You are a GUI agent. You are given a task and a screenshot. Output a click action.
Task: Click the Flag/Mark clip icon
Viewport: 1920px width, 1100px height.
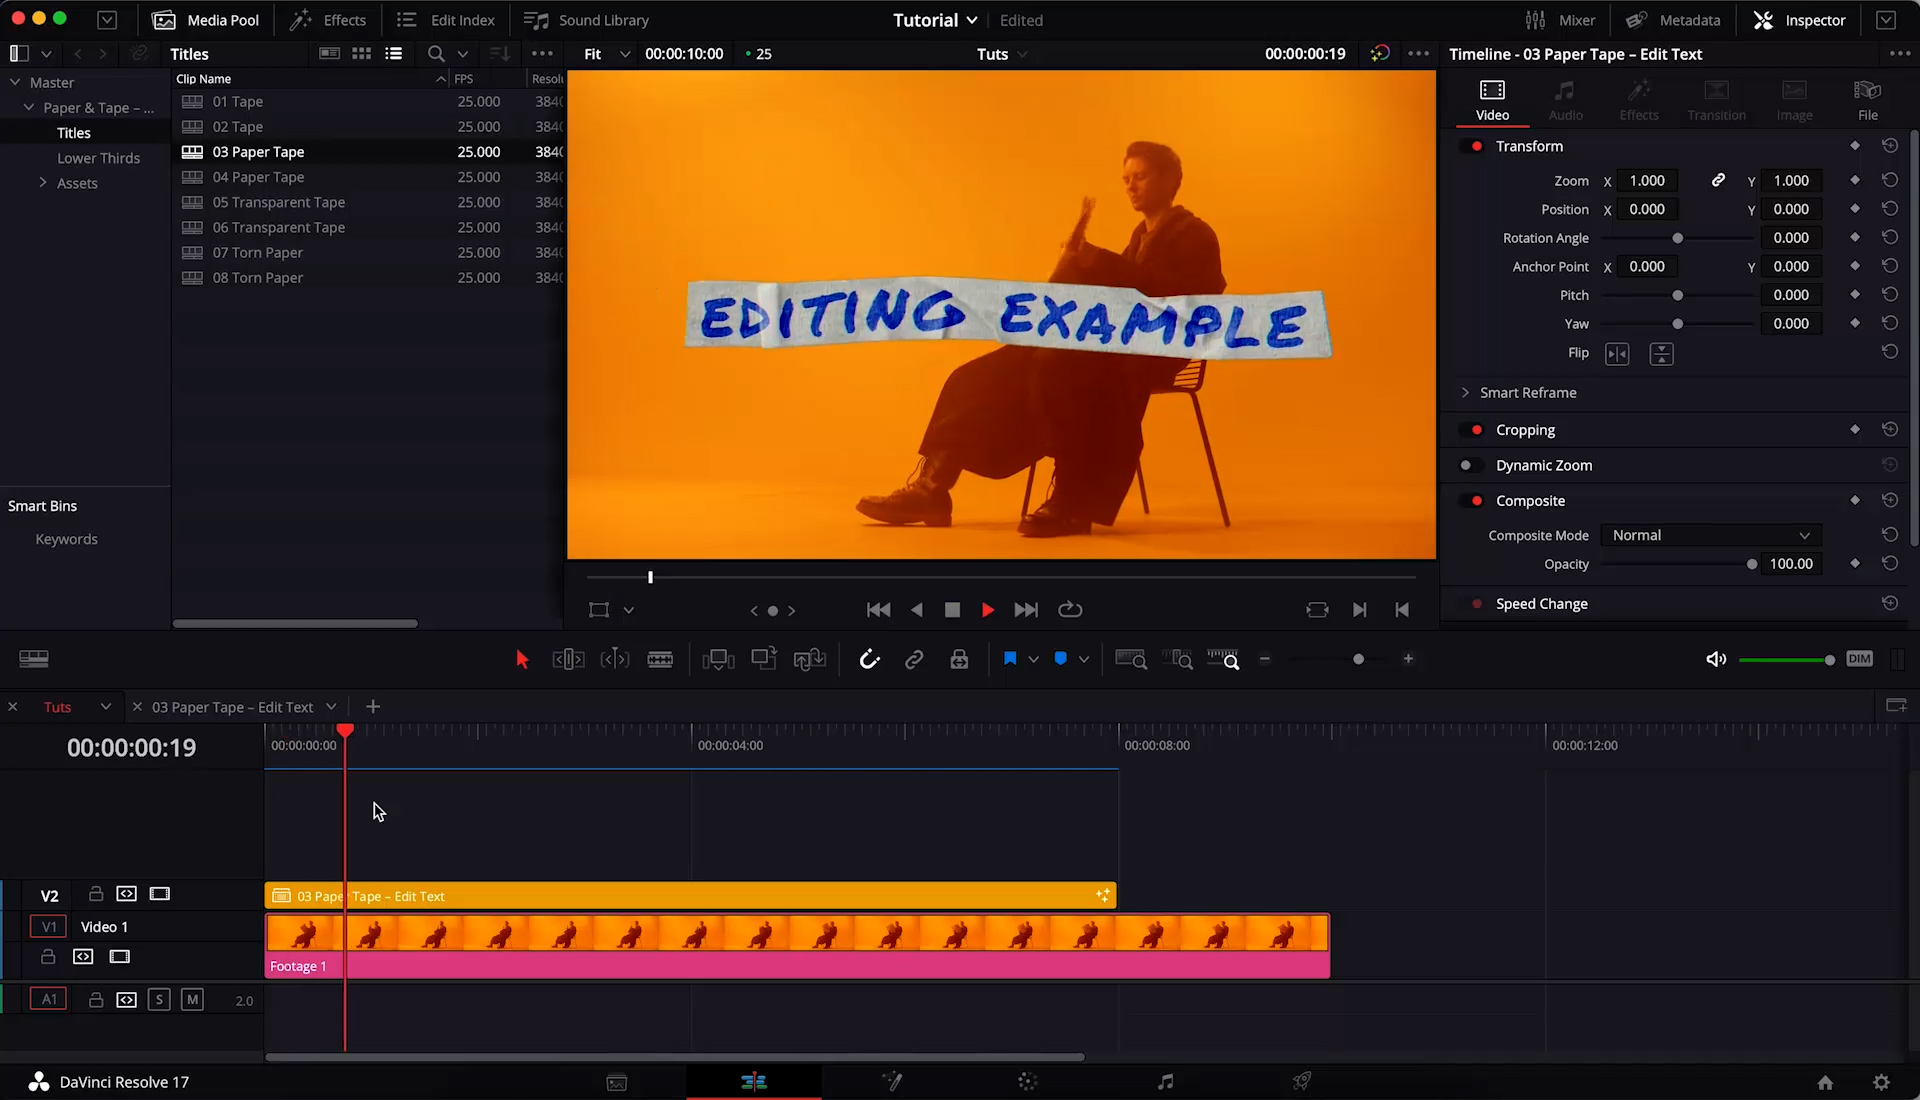coord(1010,658)
